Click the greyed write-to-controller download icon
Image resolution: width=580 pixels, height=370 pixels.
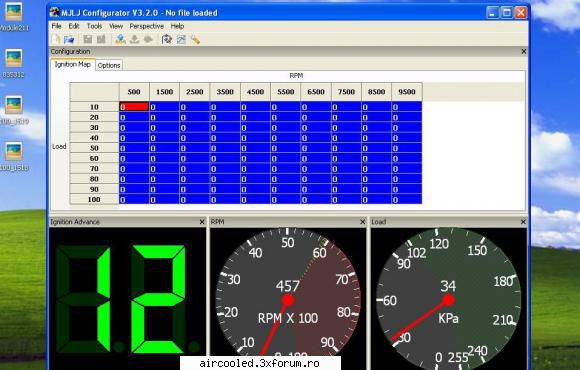[135, 39]
